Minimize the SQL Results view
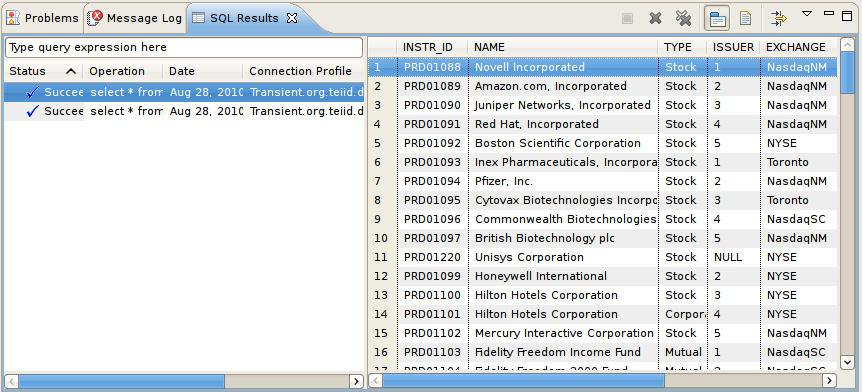Viewport: 862px width, 392px height. (x=829, y=13)
